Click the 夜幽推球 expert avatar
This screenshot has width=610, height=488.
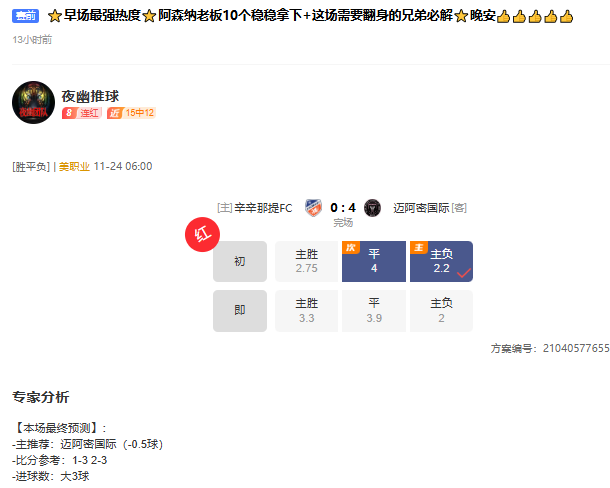33,102
